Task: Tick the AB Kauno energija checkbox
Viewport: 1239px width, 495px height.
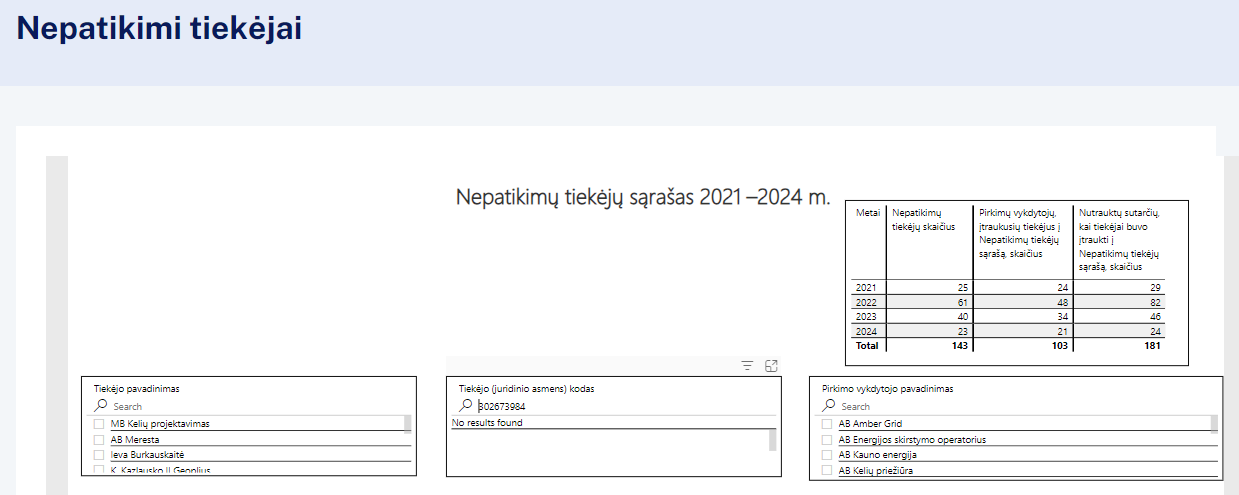Action: [827, 454]
